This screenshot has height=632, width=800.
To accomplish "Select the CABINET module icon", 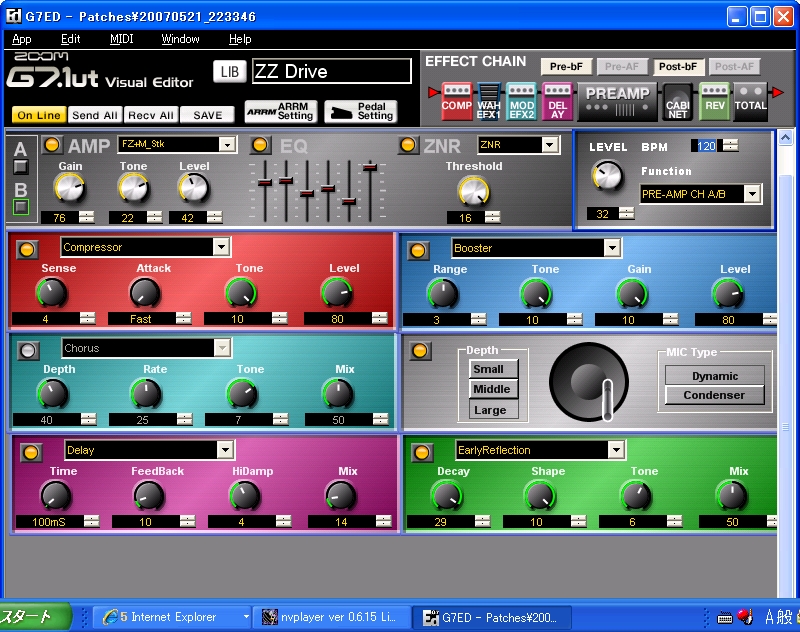I will pyautogui.click(x=678, y=101).
